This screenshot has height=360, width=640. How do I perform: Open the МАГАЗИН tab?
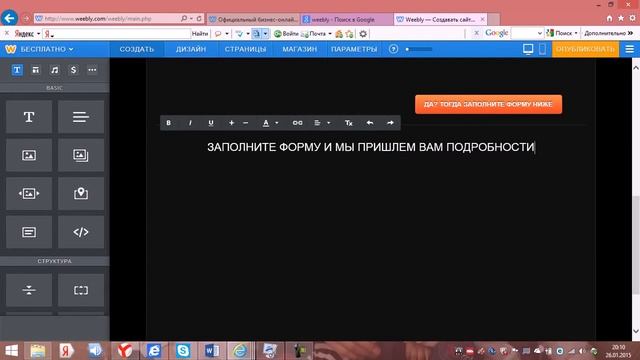click(x=300, y=49)
